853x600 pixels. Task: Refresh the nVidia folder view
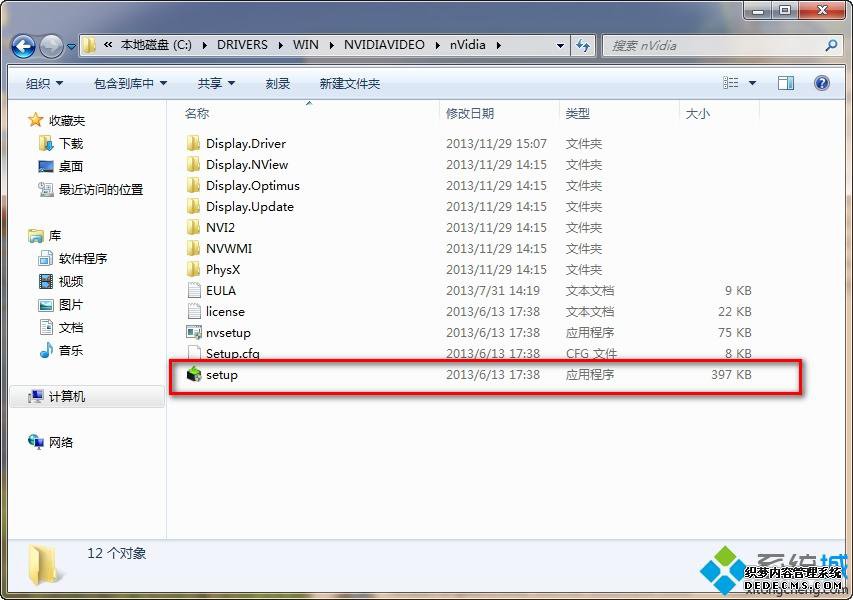(583, 46)
